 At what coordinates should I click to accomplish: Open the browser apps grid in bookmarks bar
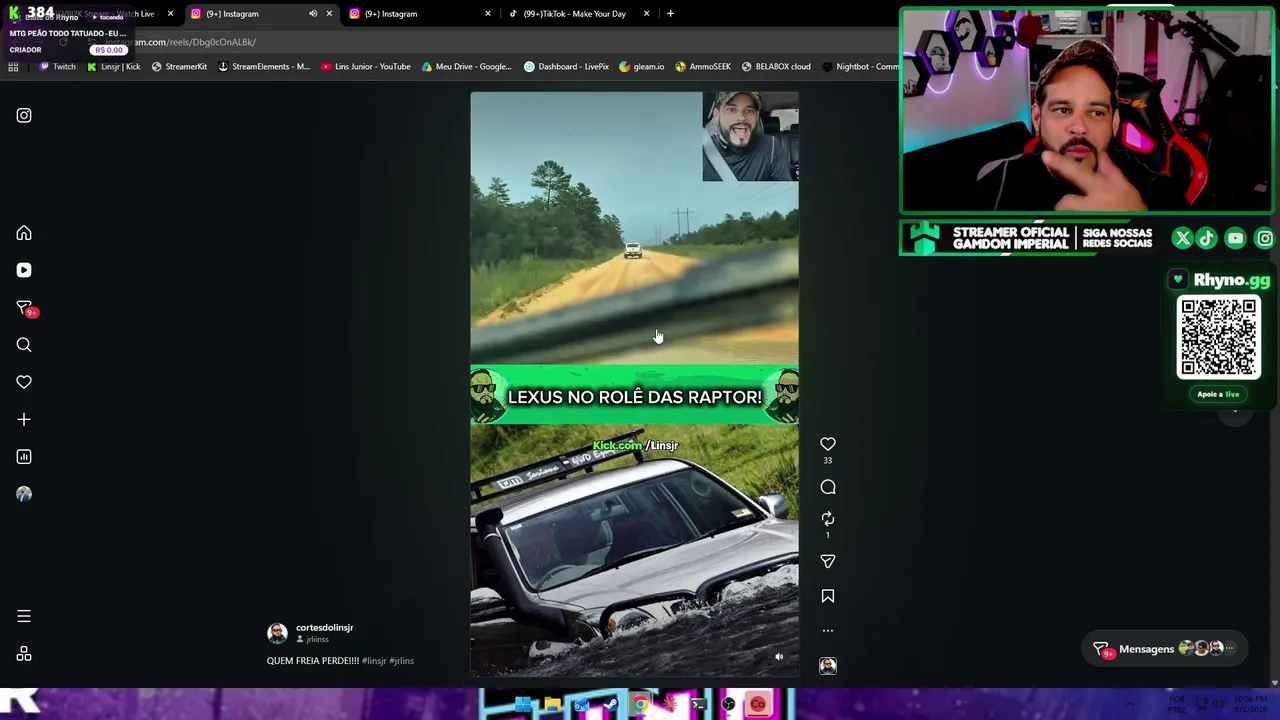[x=13, y=67]
